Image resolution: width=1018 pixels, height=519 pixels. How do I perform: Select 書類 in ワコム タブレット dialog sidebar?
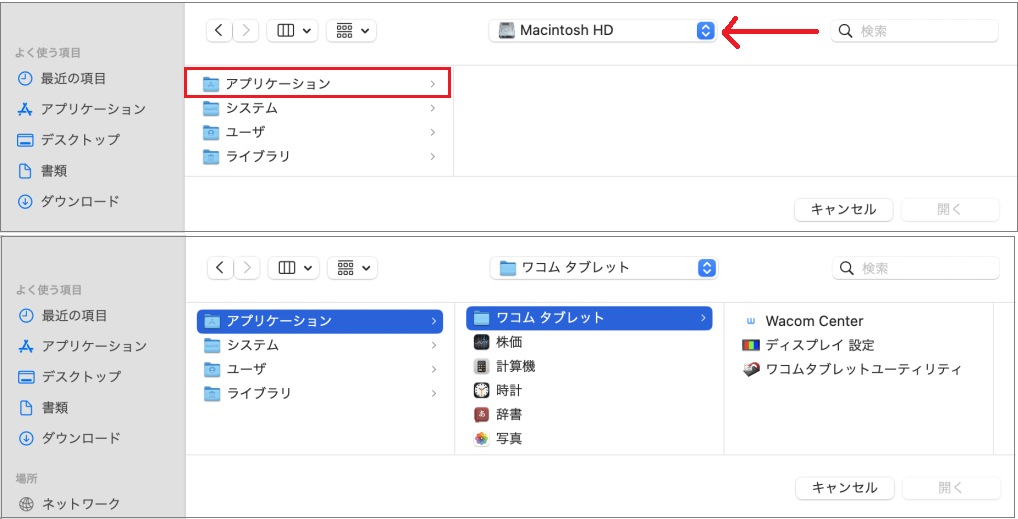43,408
